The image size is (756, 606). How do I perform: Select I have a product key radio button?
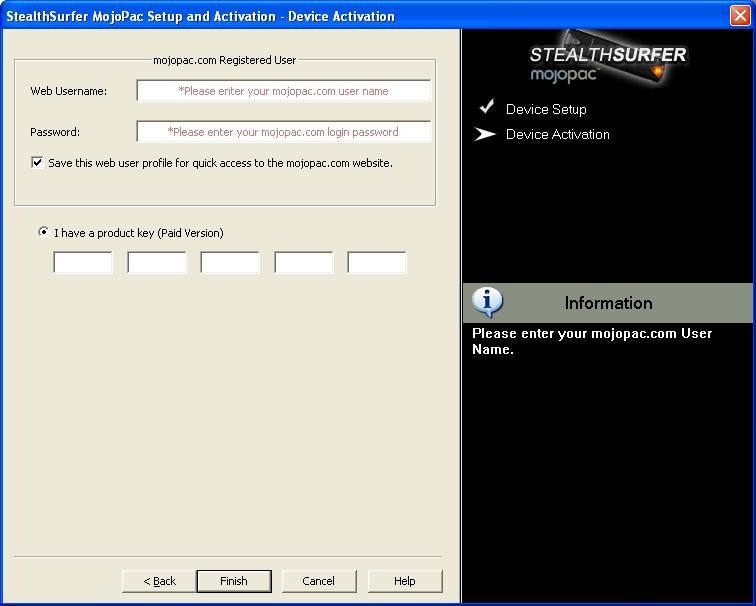pos(43,232)
